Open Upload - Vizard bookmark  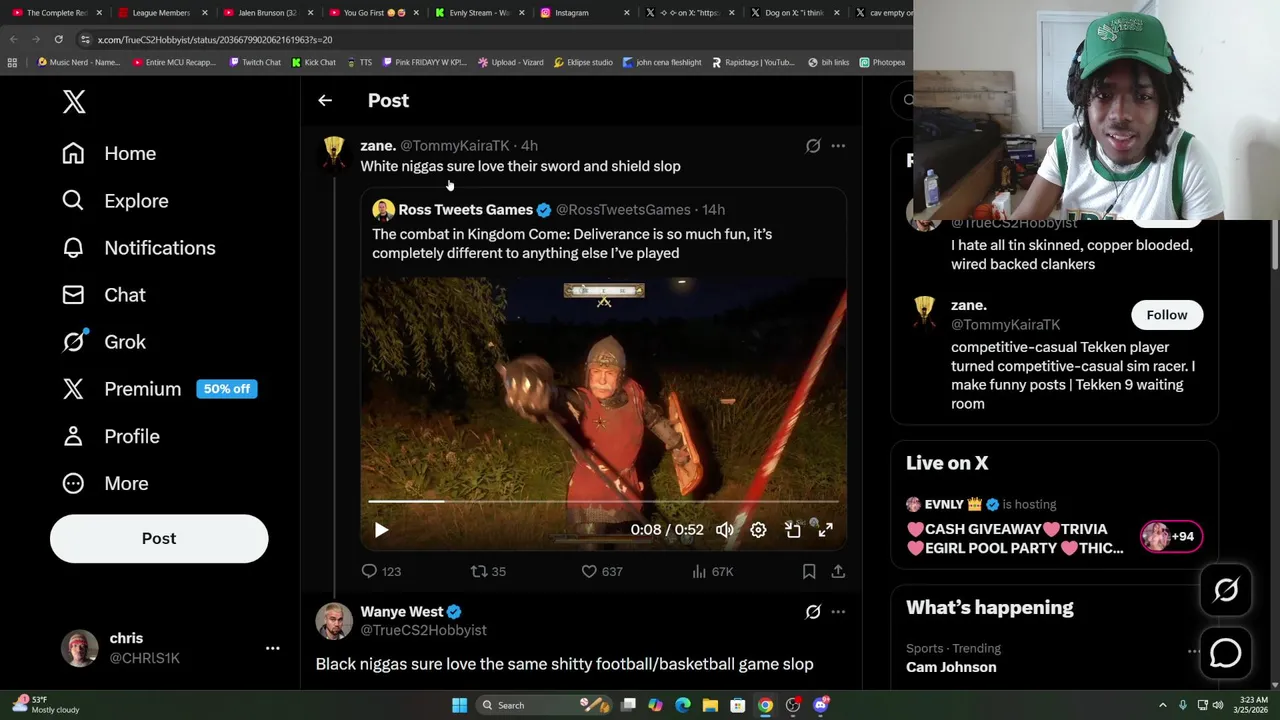click(510, 62)
